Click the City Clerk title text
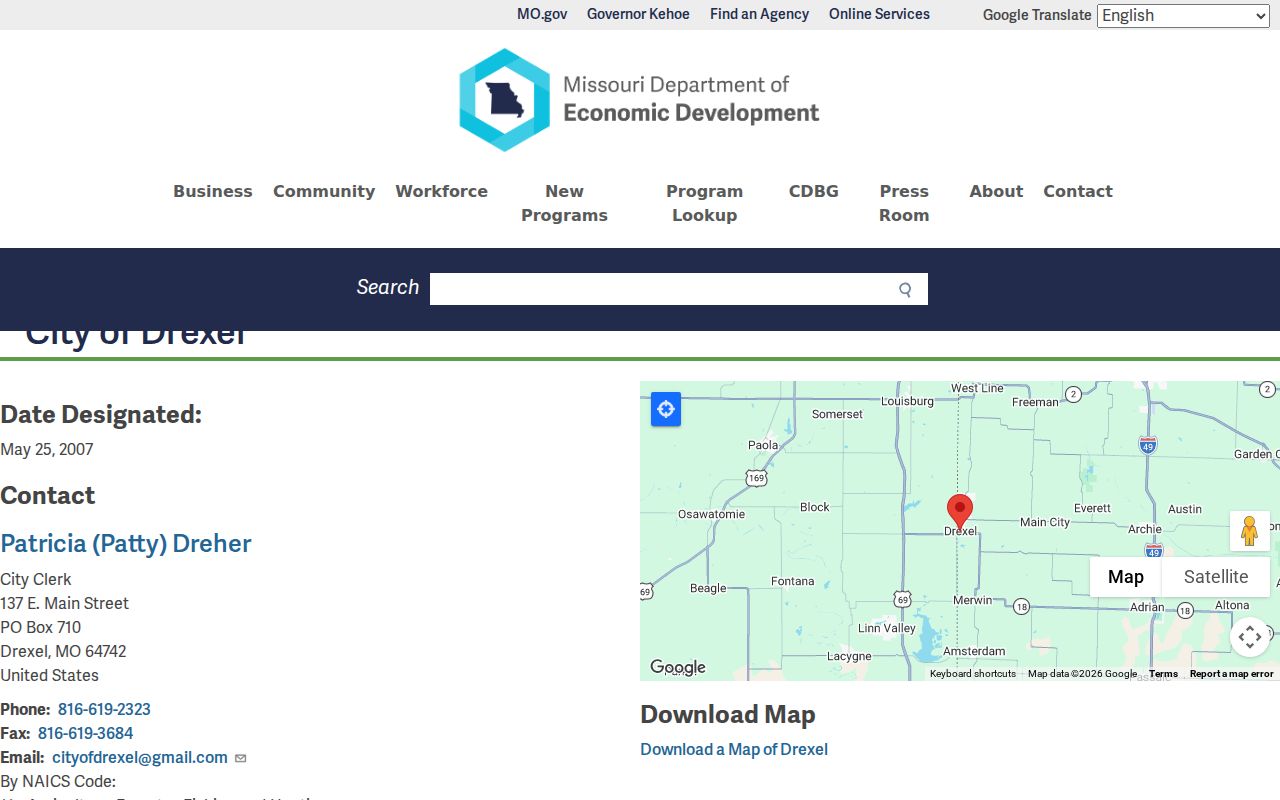This screenshot has width=1280, height=800. pos(36,579)
